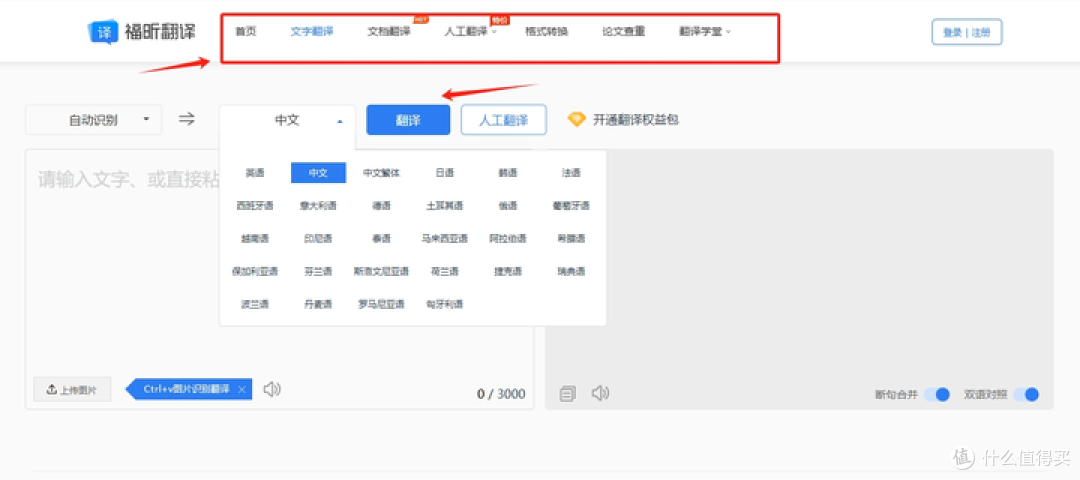Click the 注册 link
This screenshot has width=1080, height=480.
pyautogui.click(x=982, y=32)
